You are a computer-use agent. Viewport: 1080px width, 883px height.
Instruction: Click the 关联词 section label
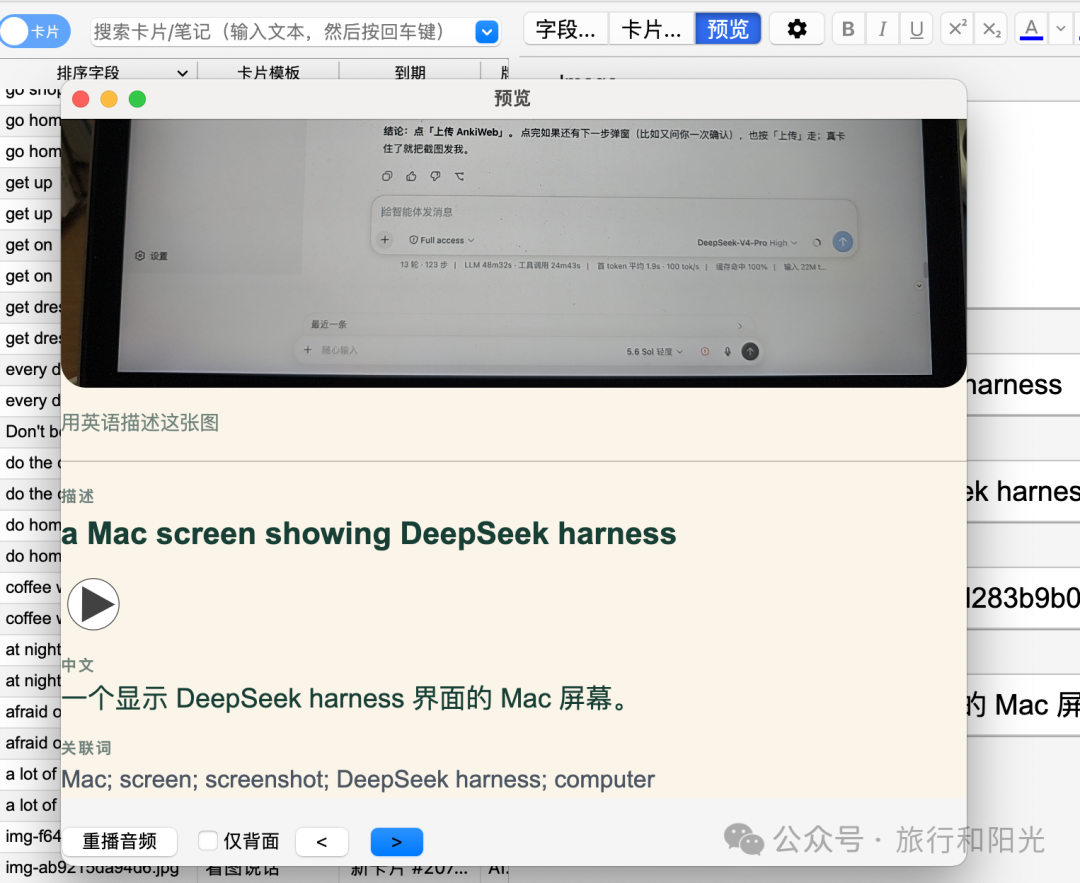86,748
